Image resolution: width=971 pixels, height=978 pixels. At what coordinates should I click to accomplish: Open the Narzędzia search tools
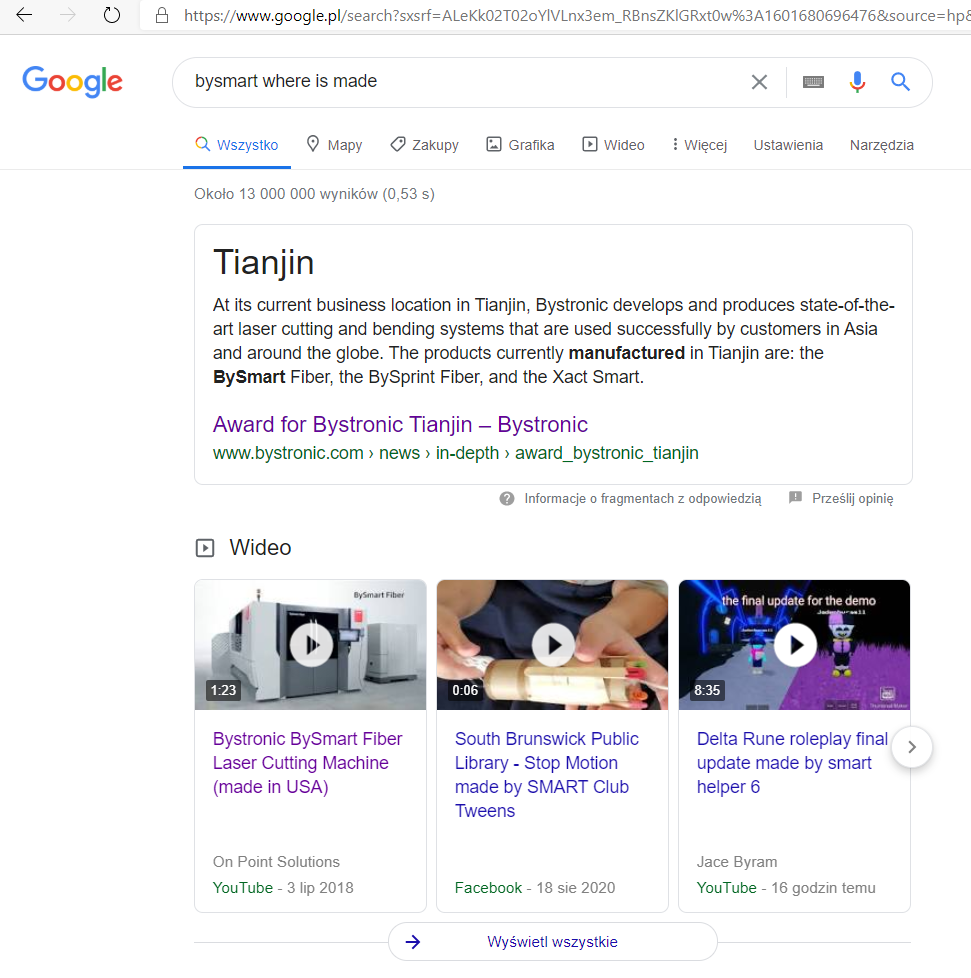(x=881, y=145)
